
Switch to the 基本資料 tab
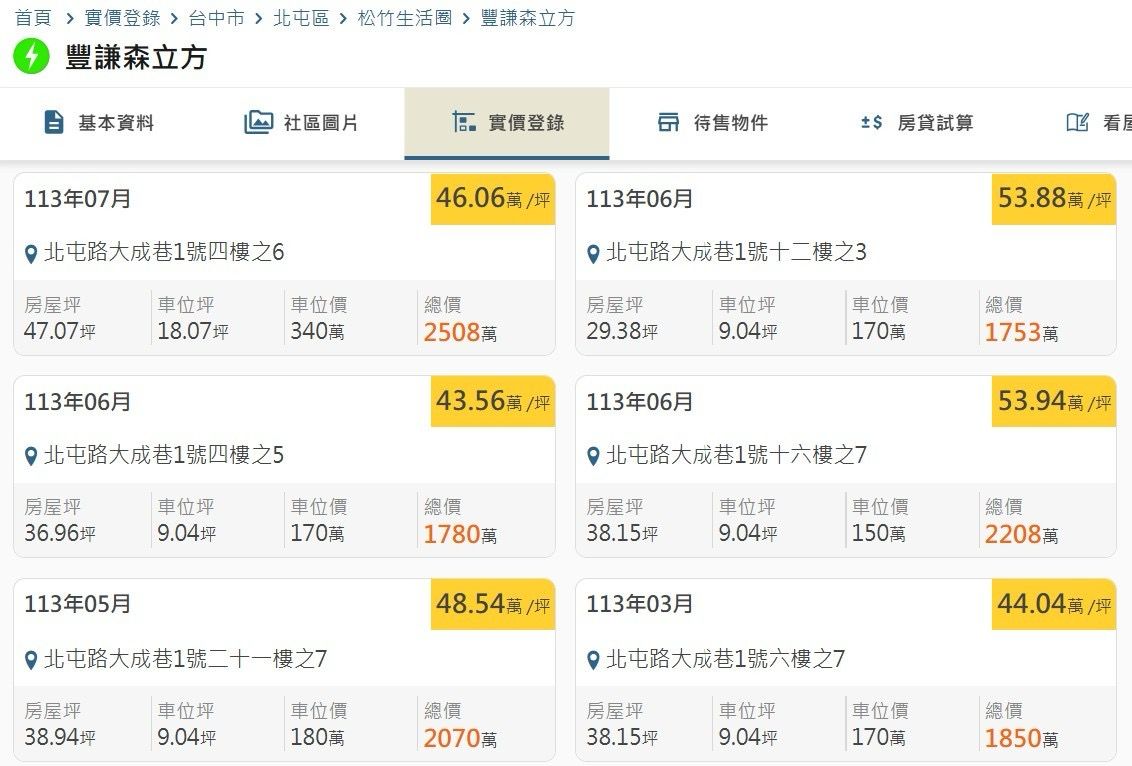[116, 123]
